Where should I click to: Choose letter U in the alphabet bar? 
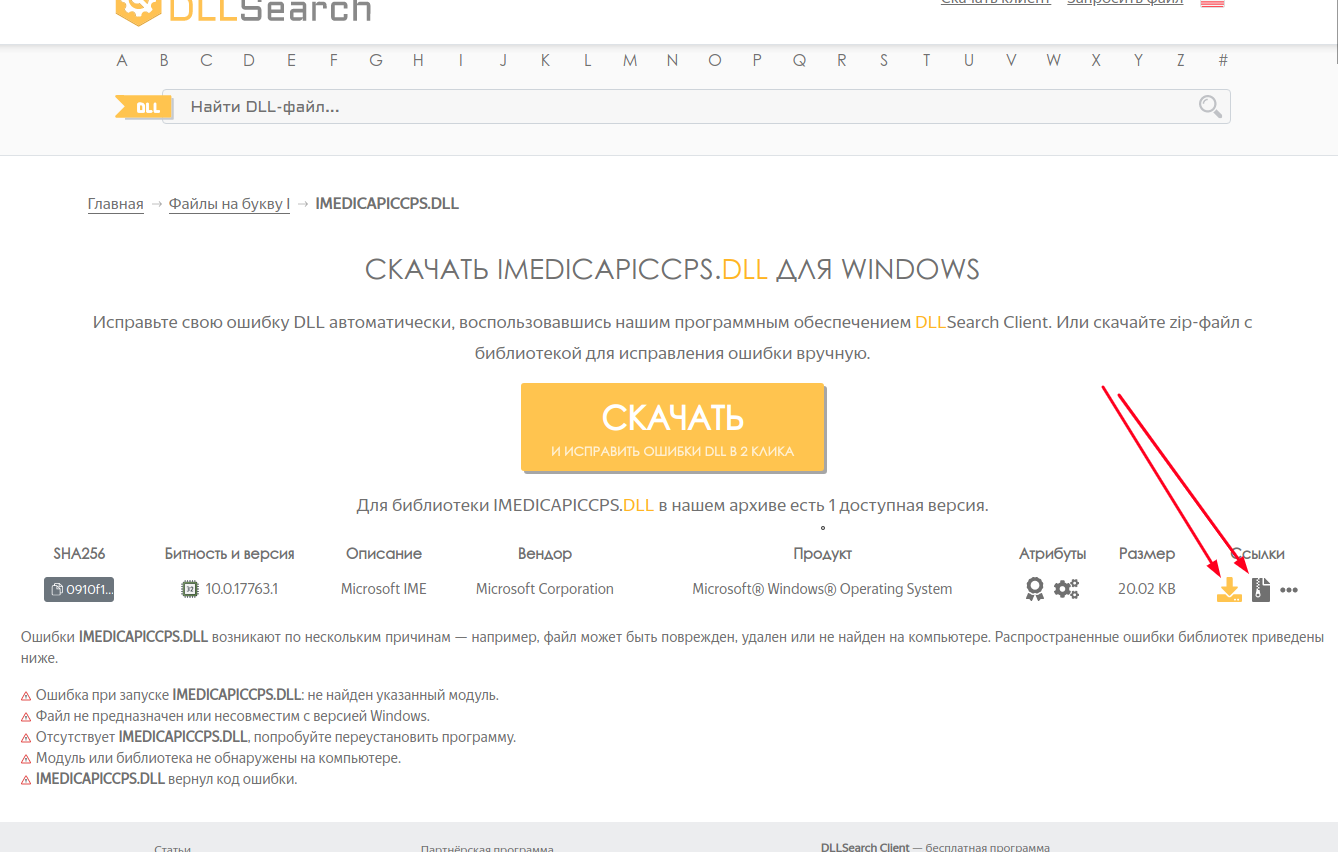969,60
